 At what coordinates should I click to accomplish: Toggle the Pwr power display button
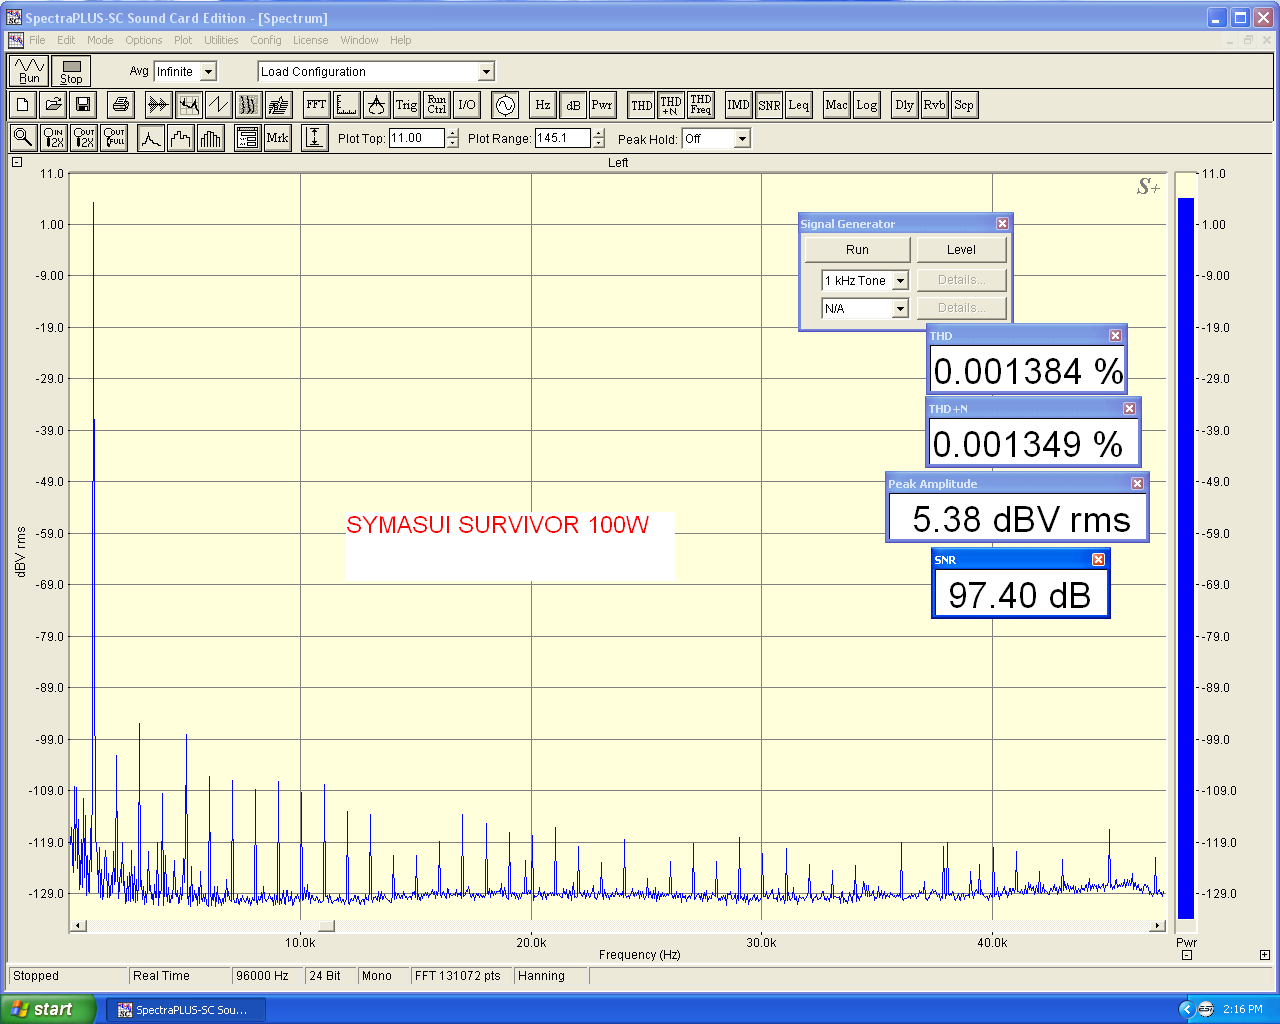602,105
